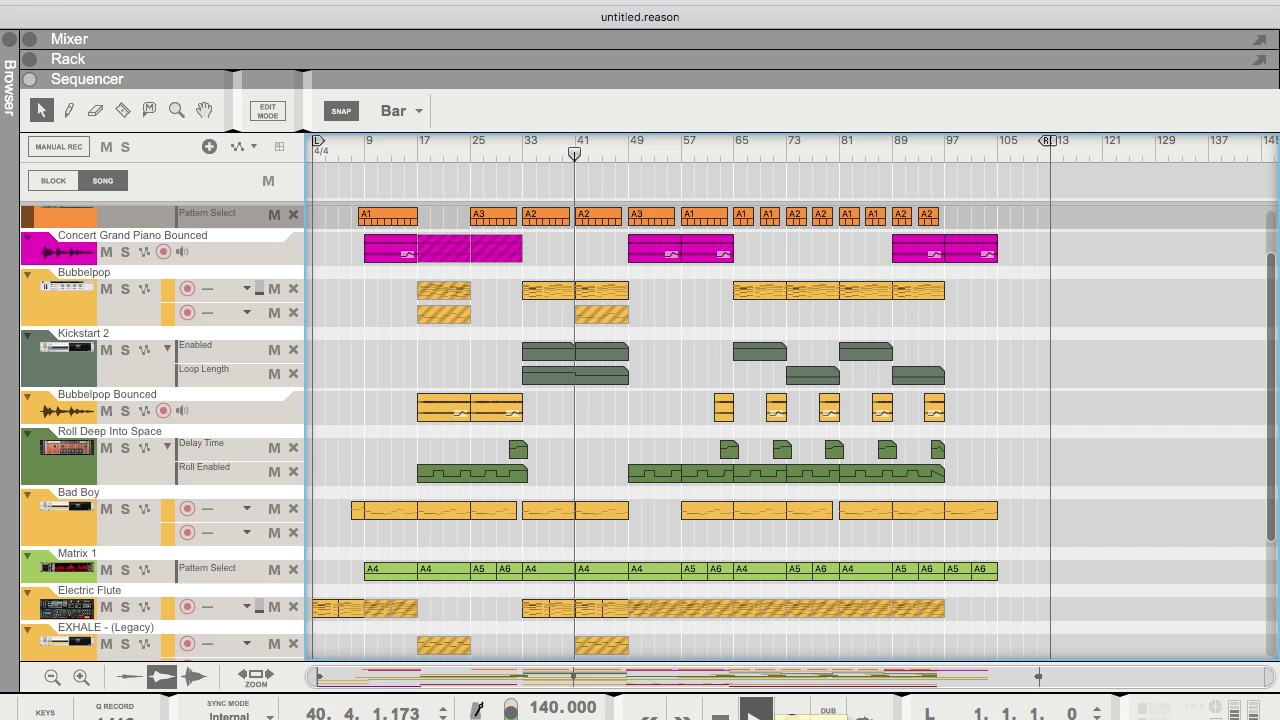This screenshot has height=720, width=1280.
Task: Select the Razor tool
Action: tap(123, 110)
